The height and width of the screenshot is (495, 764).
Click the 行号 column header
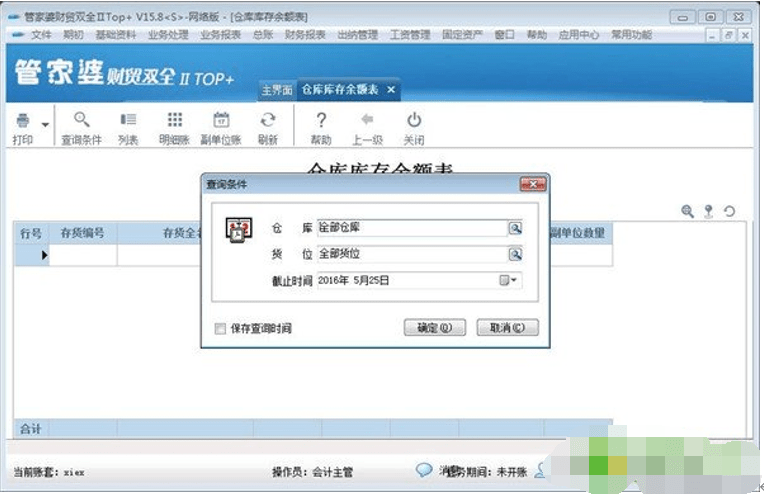pyautogui.click(x=31, y=233)
